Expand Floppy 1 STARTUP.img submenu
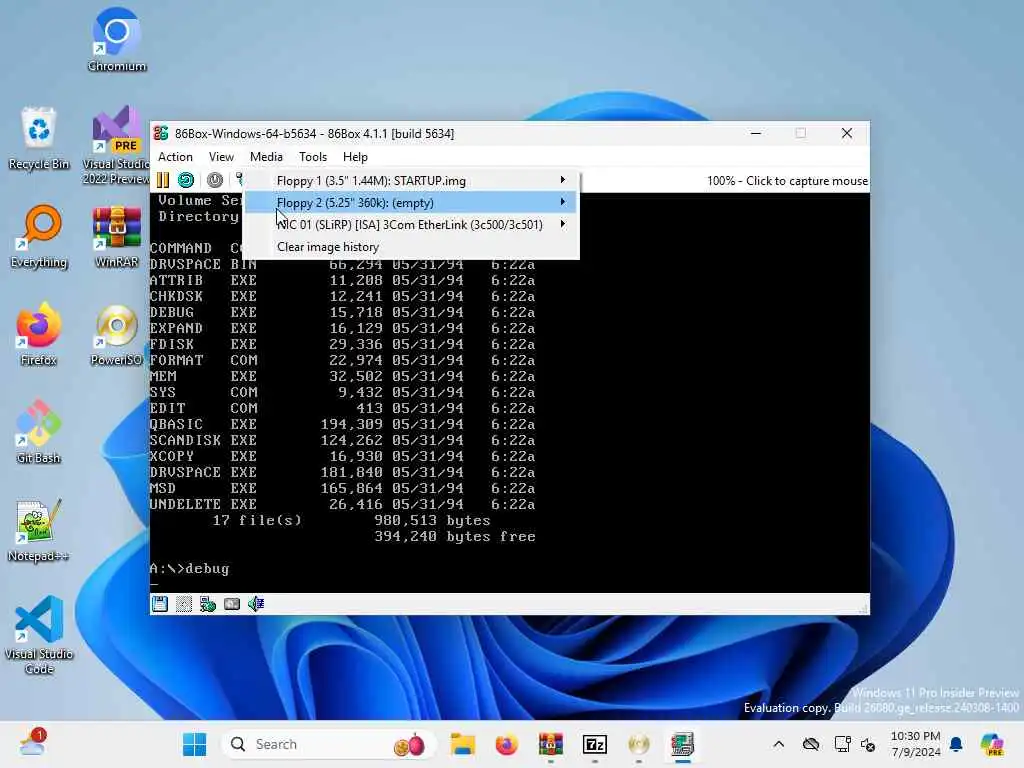1024x768 pixels. 411,181
